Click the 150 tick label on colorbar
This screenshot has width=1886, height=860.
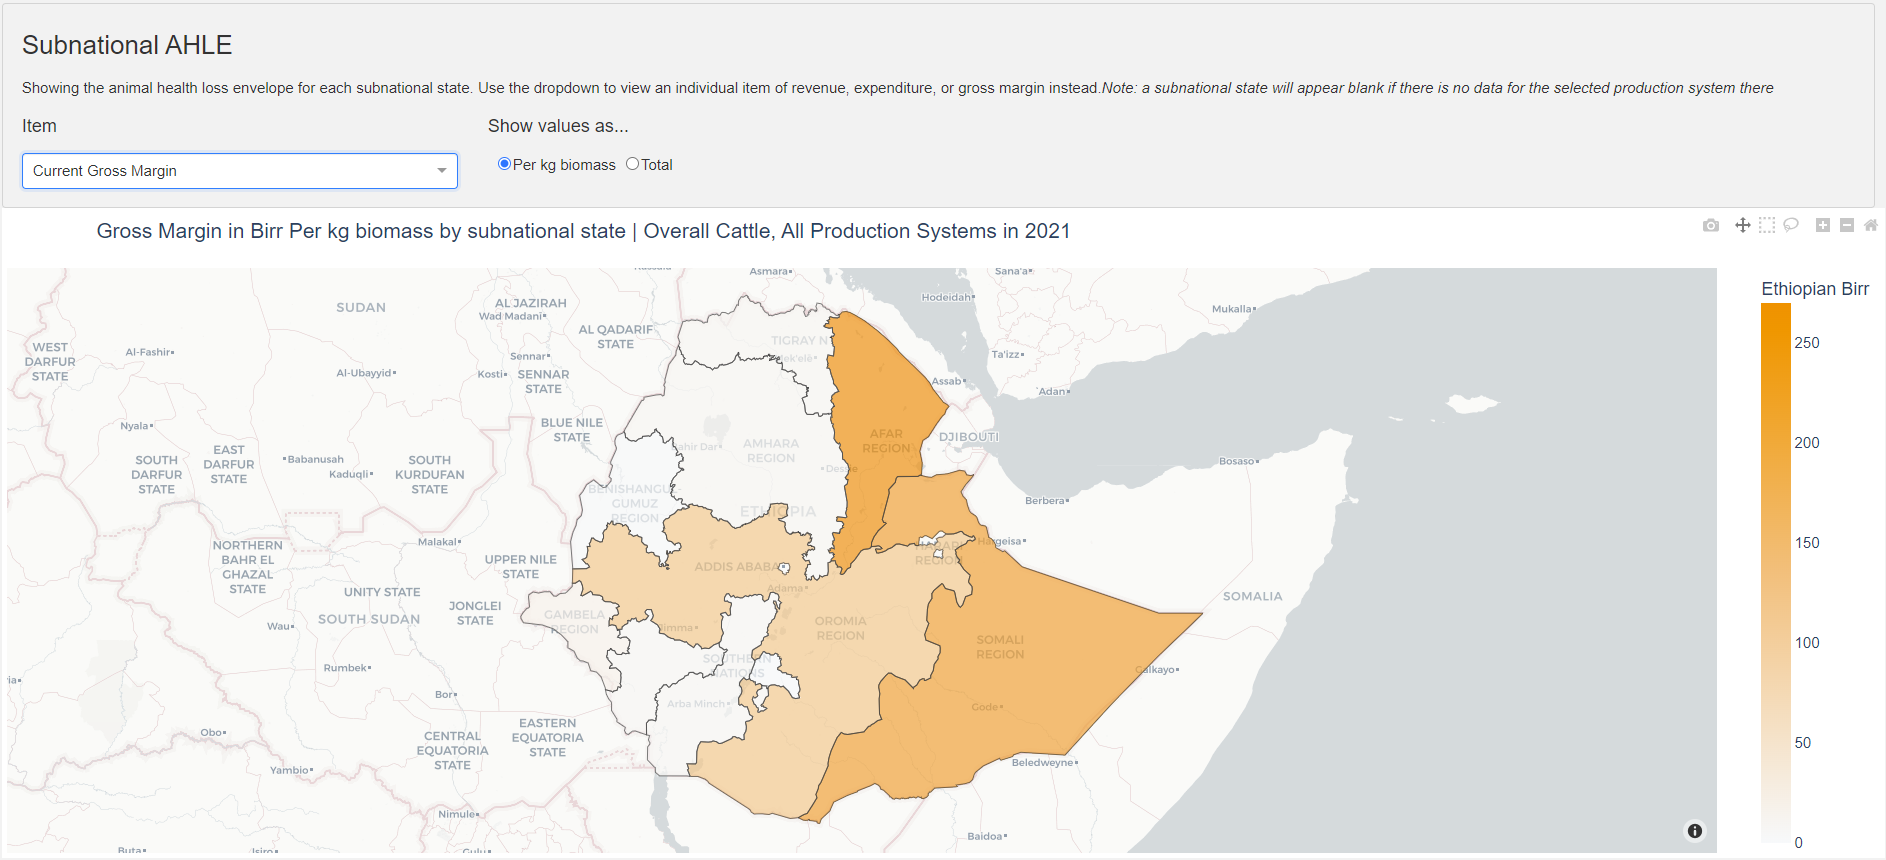coord(1807,543)
